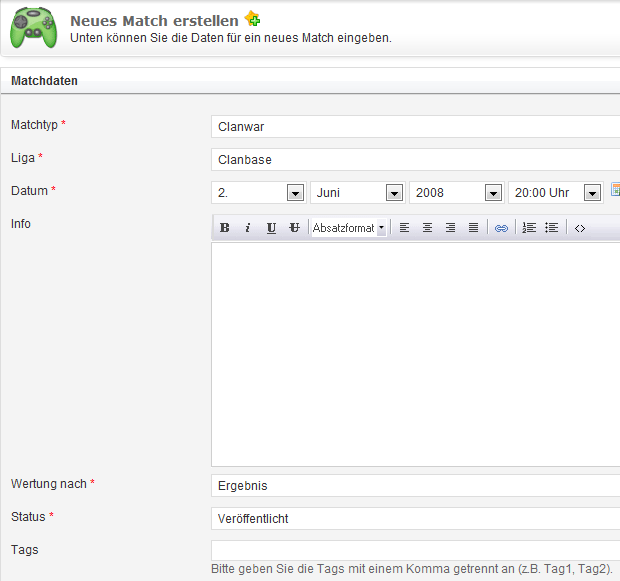
Task: Open the Status select showing Veröffentlicht
Action: coord(416,519)
